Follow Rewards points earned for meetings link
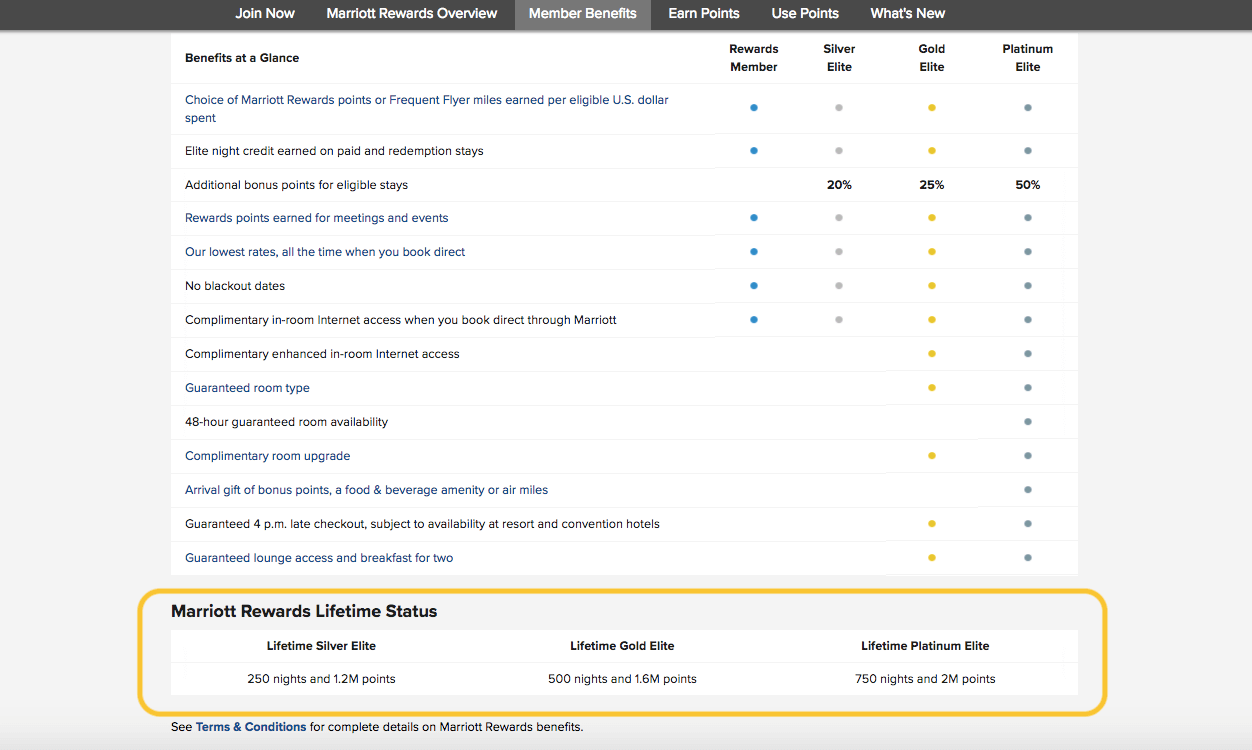This screenshot has width=1252, height=750. coord(317,218)
